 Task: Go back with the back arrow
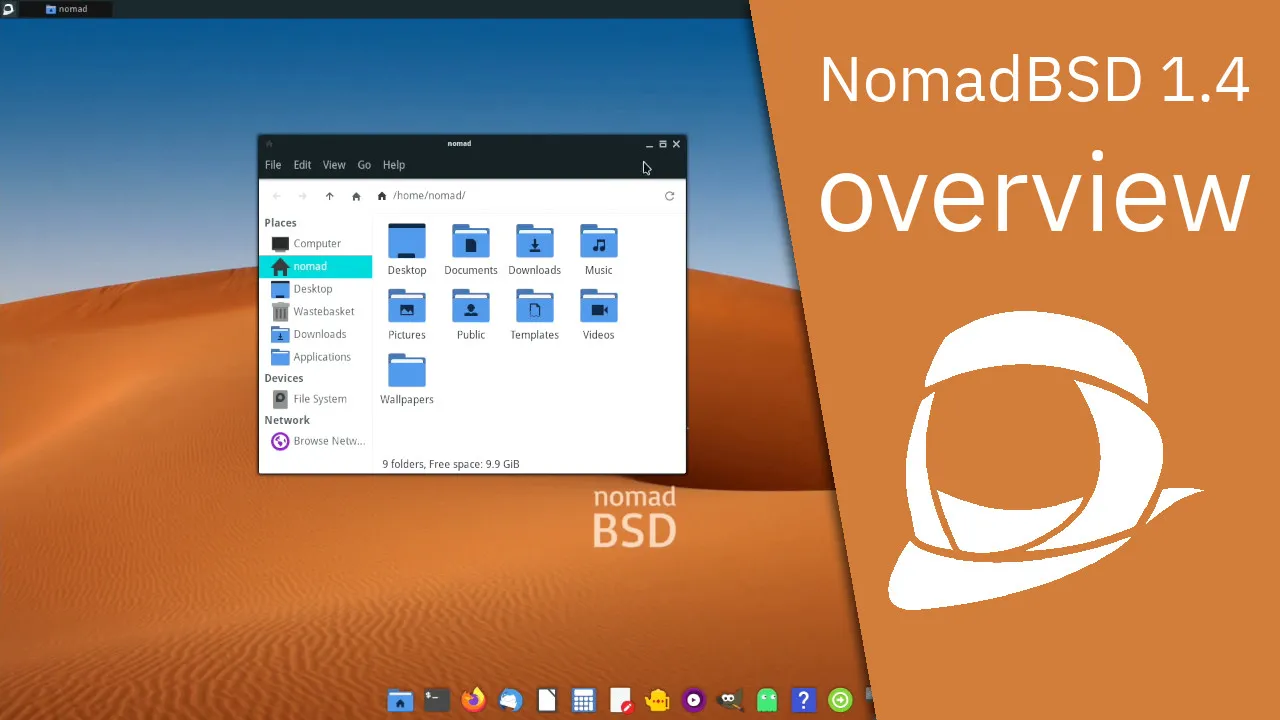tap(277, 196)
